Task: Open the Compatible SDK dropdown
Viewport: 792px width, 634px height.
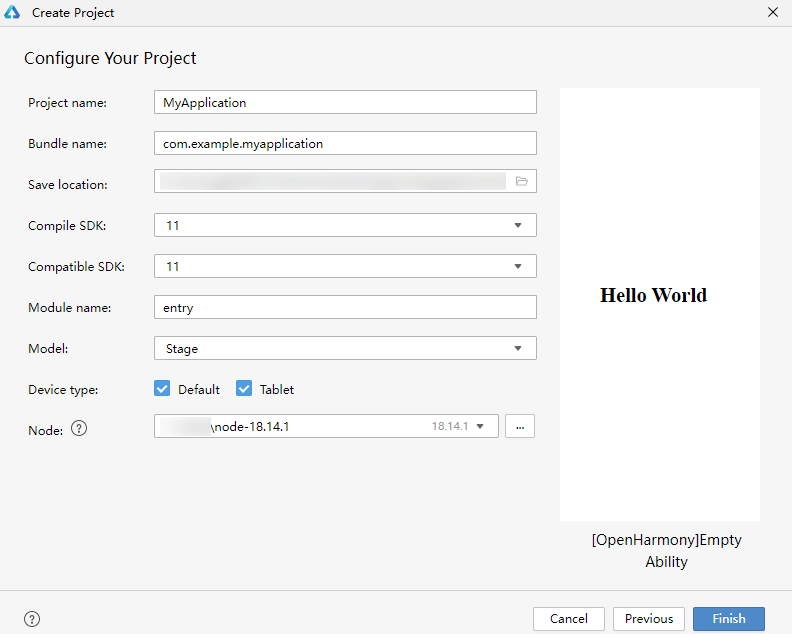Action: tap(517, 266)
